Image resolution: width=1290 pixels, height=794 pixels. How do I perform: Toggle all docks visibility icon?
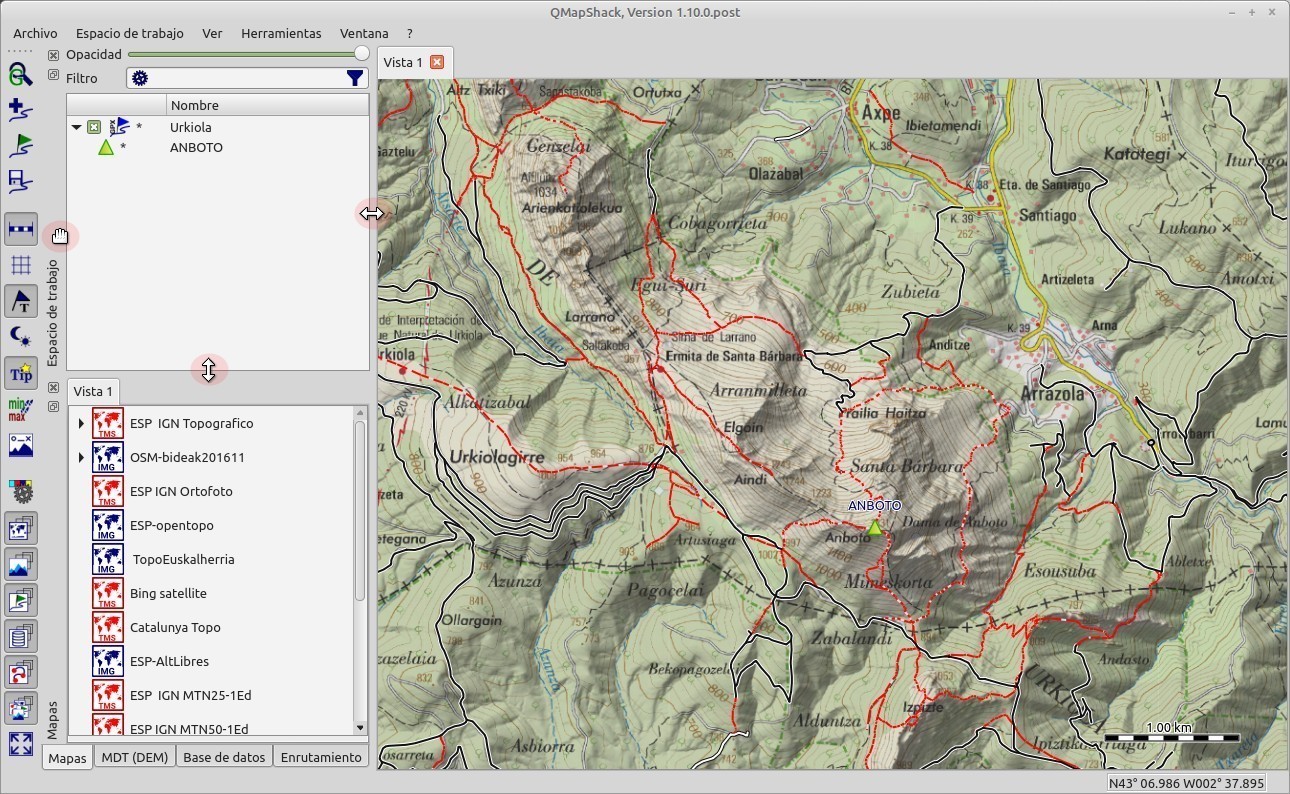pos(21,708)
